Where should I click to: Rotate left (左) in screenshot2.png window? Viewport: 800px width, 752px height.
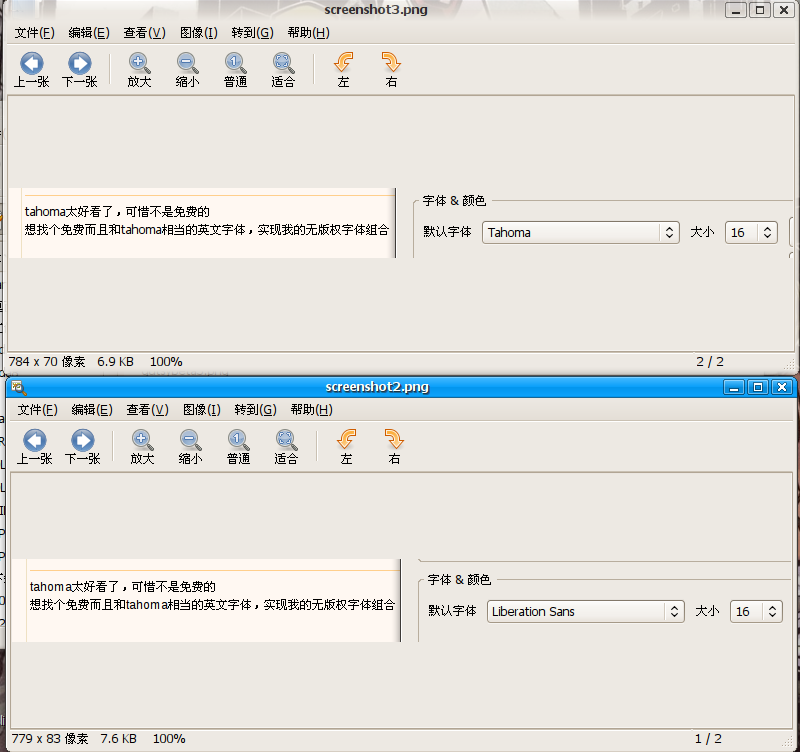(x=346, y=447)
